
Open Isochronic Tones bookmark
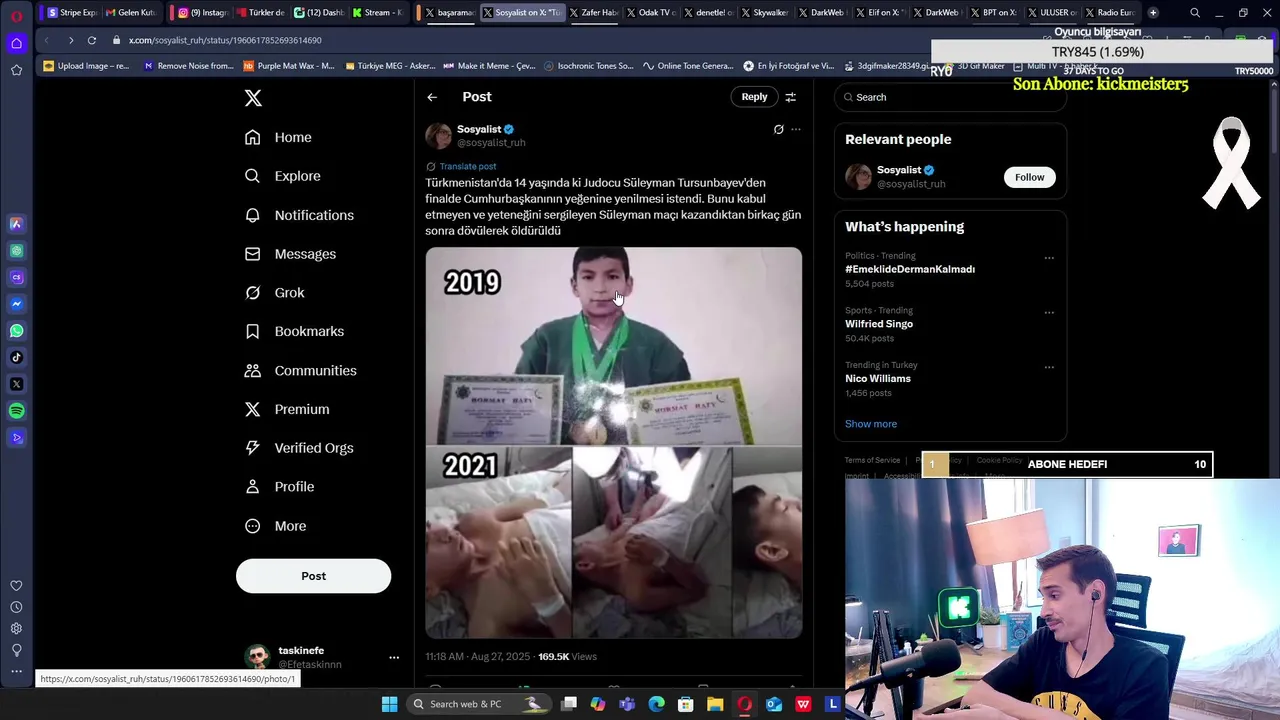589,66
